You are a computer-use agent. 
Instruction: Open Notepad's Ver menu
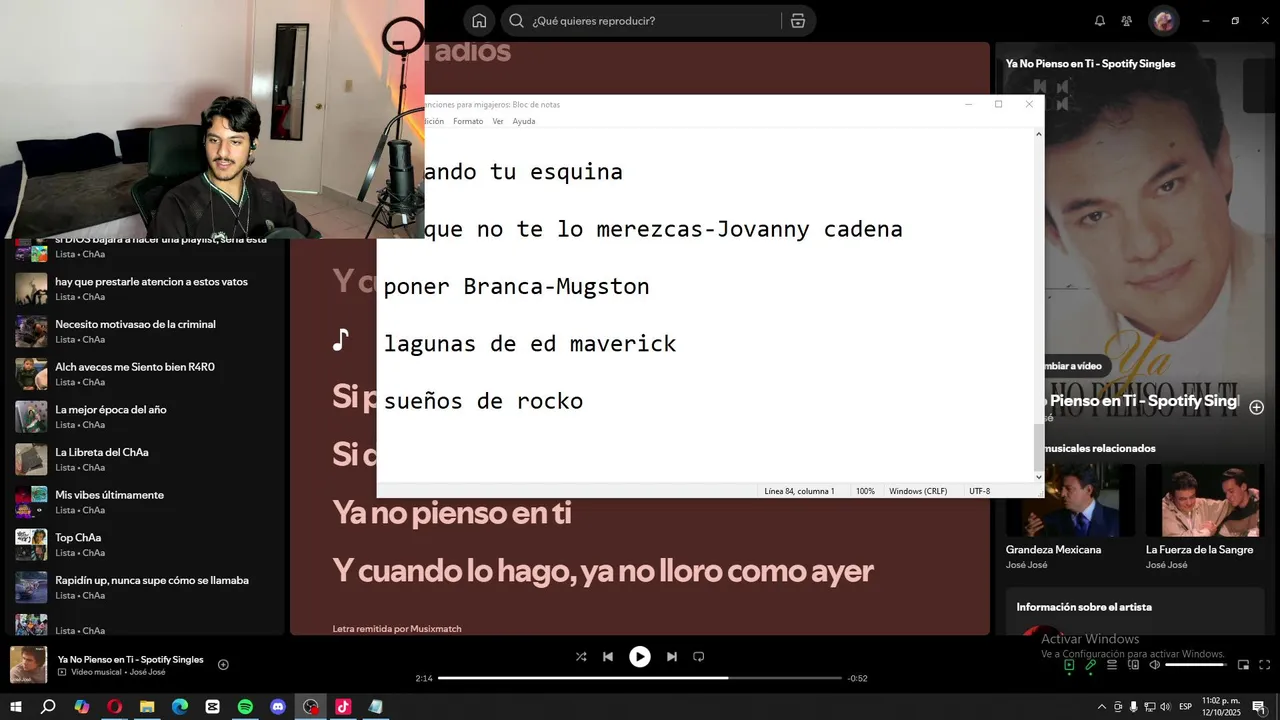(x=498, y=121)
